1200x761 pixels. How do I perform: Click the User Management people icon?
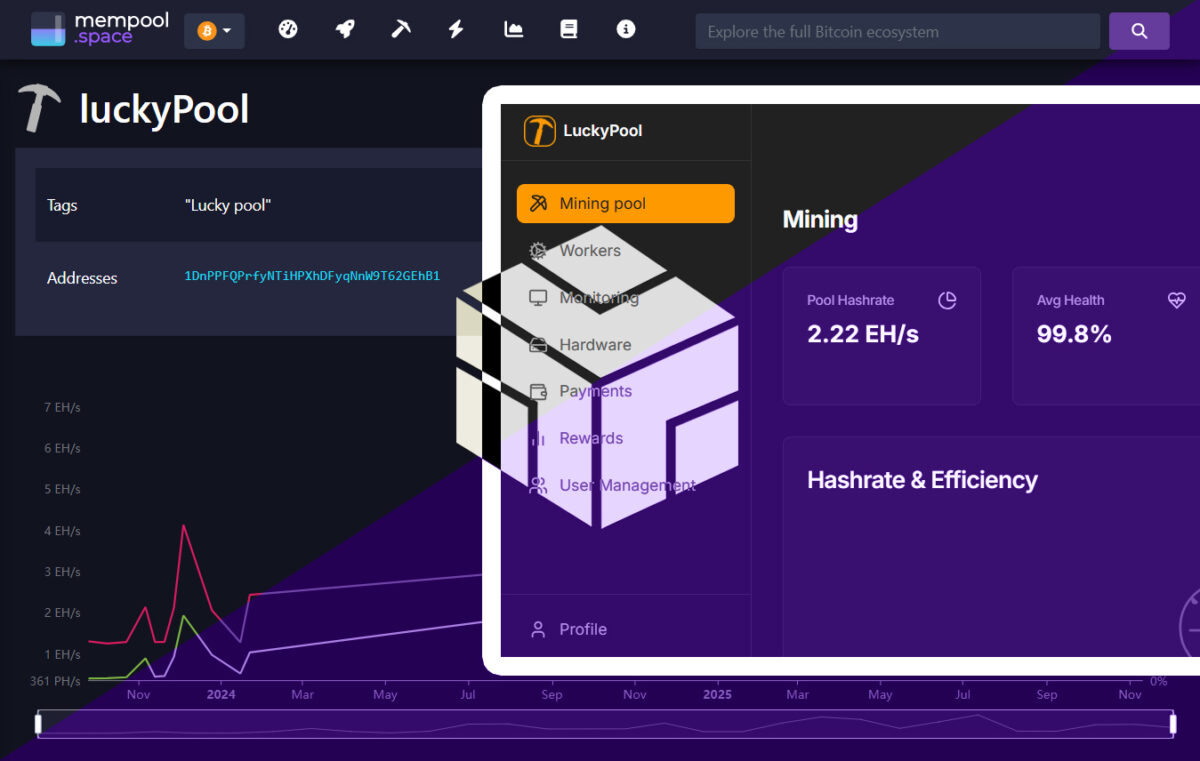[x=538, y=486]
